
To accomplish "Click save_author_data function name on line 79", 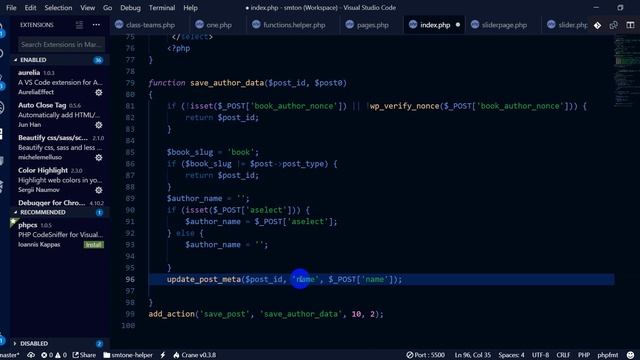I will [x=227, y=83].
